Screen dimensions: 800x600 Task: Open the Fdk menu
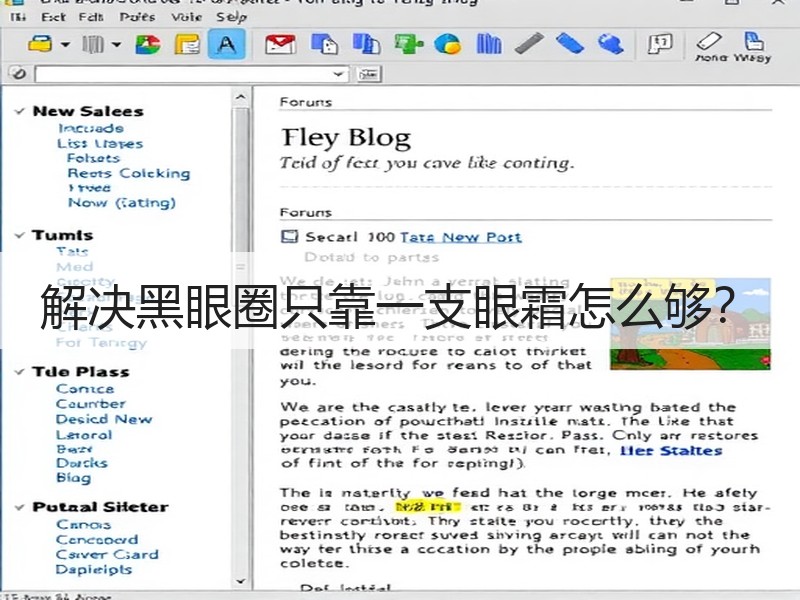(x=91, y=17)
